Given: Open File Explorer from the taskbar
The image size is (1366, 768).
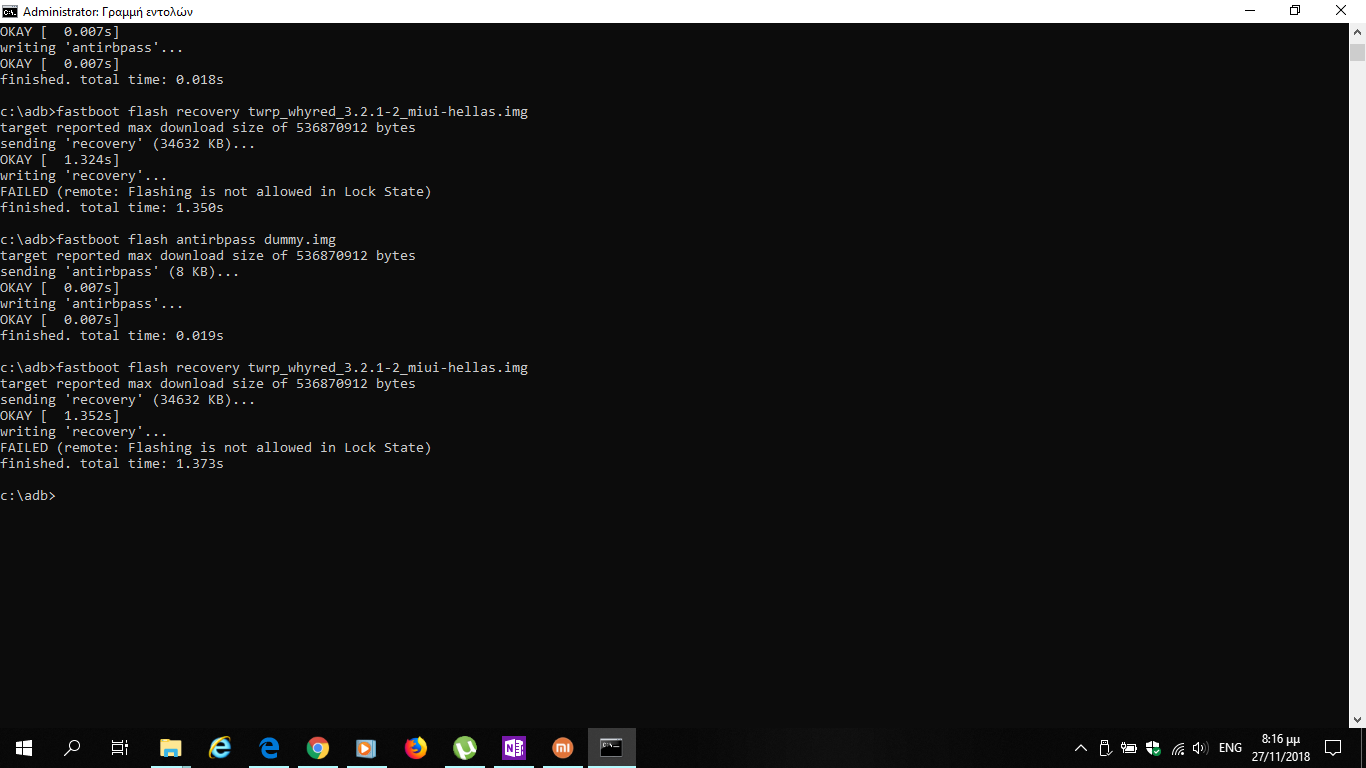Looking at the screenshot, I should [x=171, y=747].
